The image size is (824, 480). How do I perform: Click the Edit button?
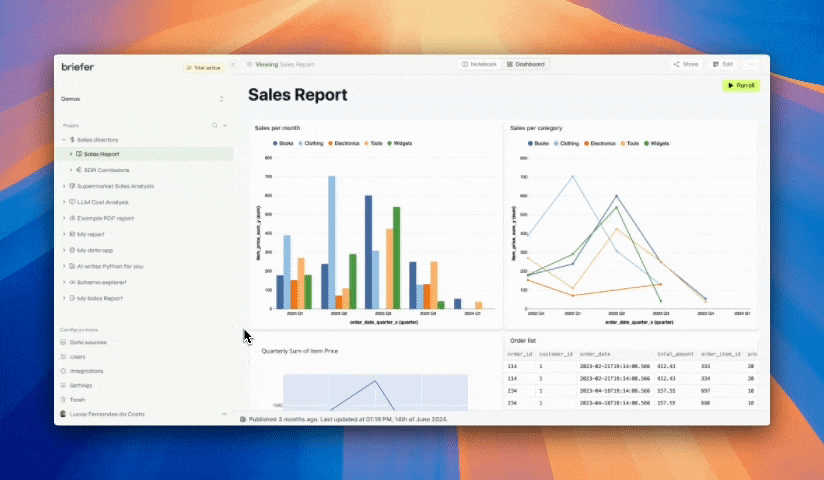(x=723, y=64)
